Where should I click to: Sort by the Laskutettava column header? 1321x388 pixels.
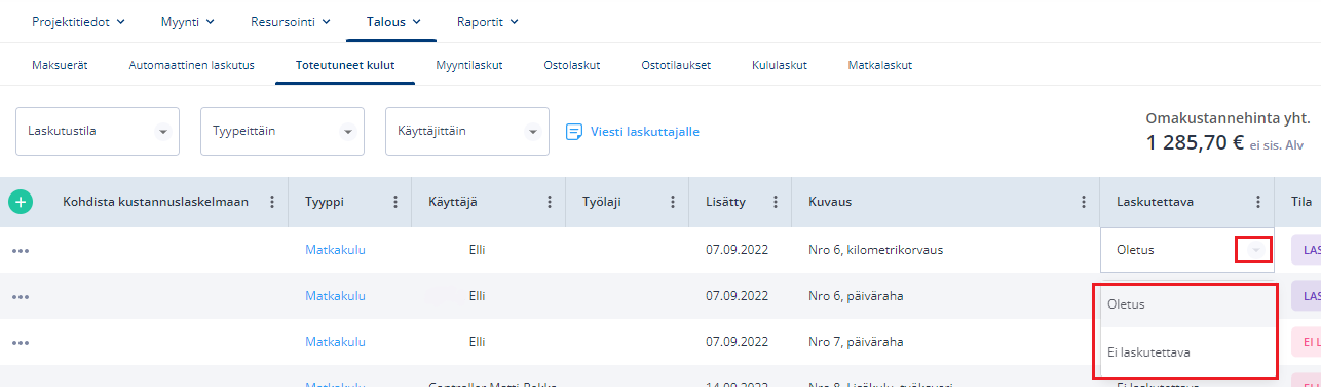coord(1155,202)
